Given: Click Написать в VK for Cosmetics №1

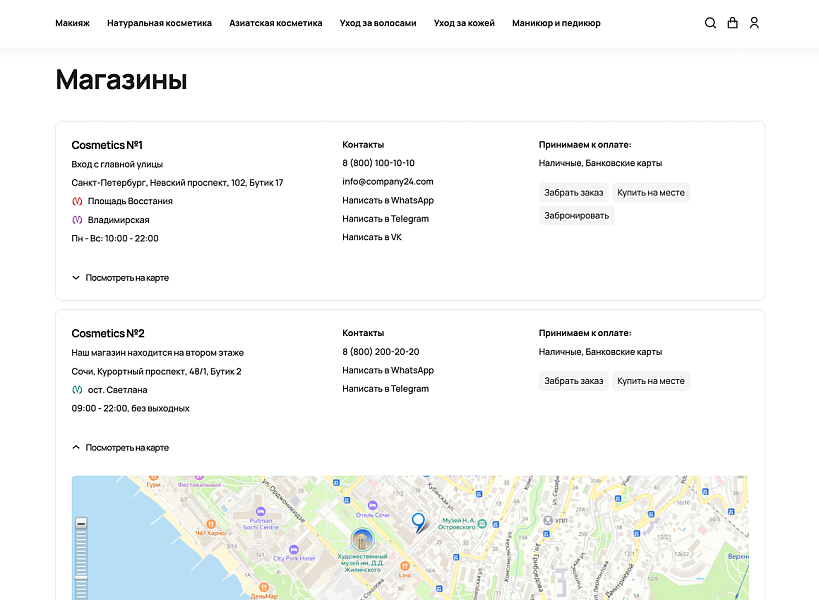Looking at the screenshot, I should [371, 237].
